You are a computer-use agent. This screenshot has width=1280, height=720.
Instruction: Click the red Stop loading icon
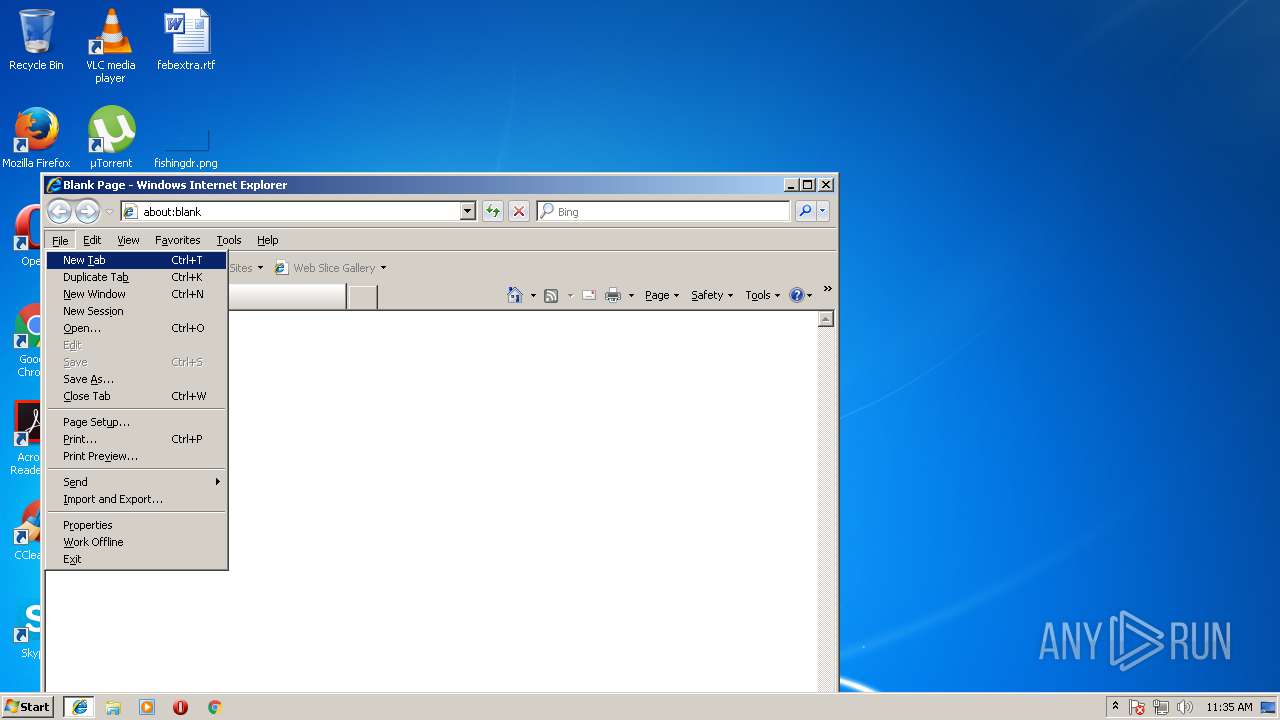coord(518,211)
